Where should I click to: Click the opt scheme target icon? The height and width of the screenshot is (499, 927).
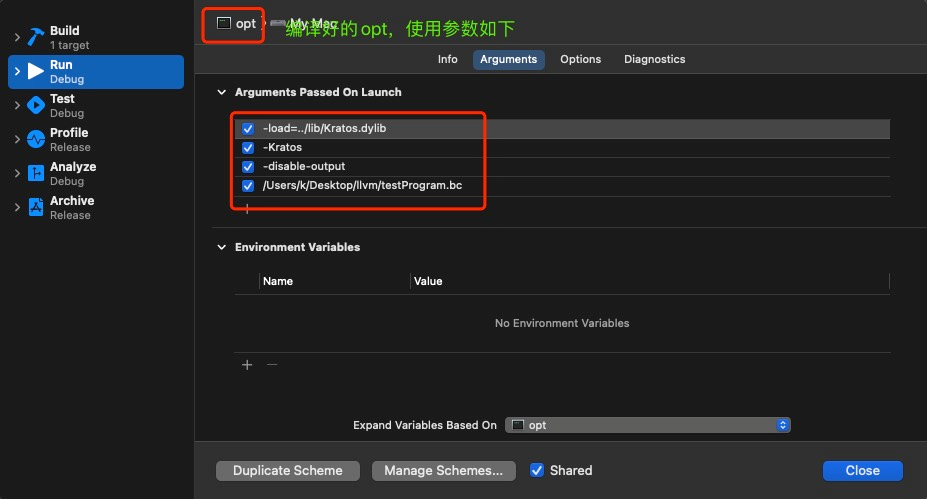click(224, 23)
